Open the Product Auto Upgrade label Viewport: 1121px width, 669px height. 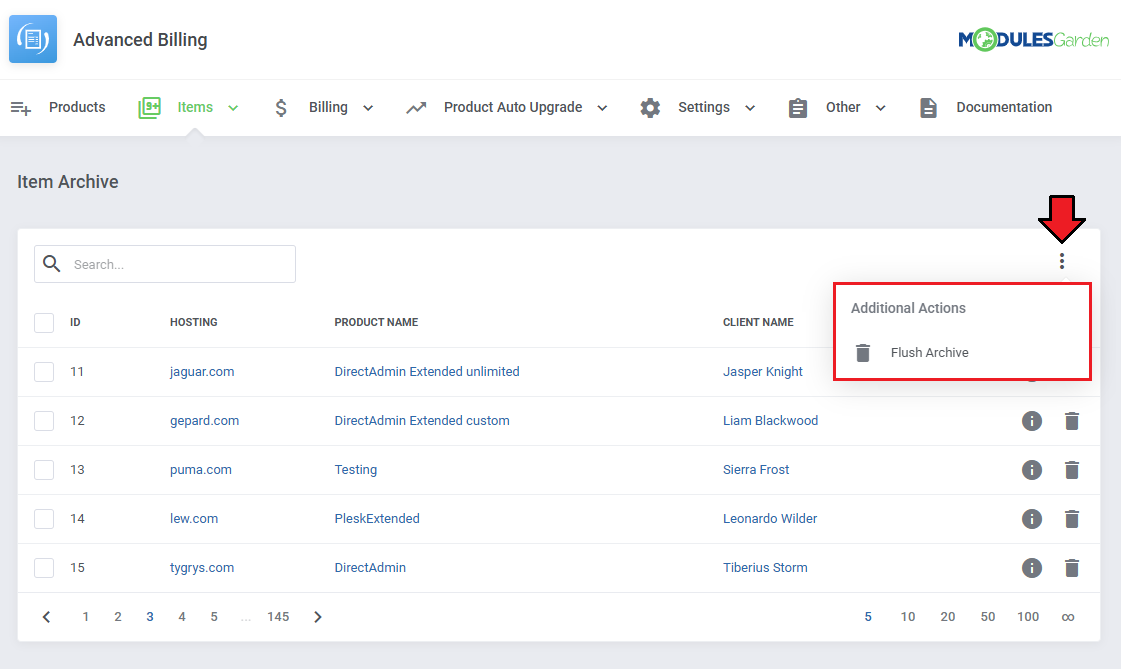(513, 107)
